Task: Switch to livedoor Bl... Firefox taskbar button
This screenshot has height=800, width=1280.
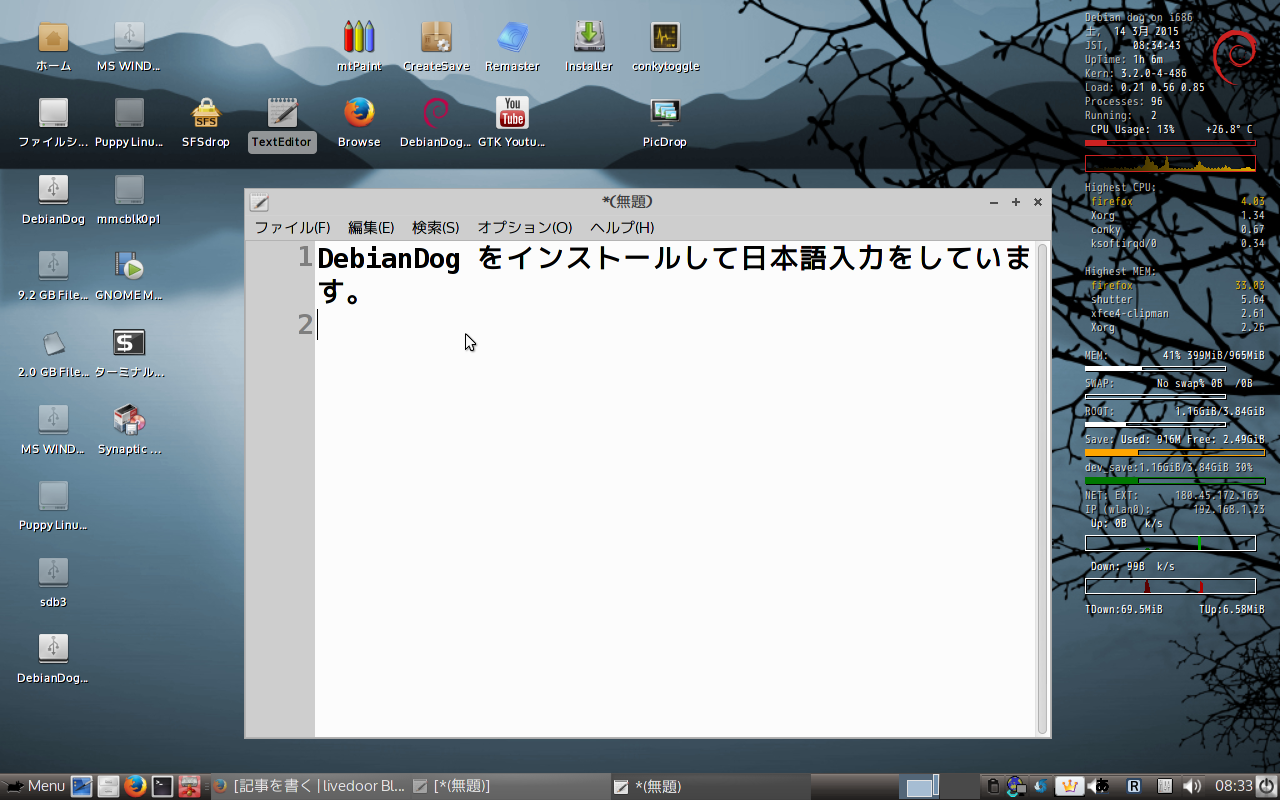Action: (x=310, y=786)
